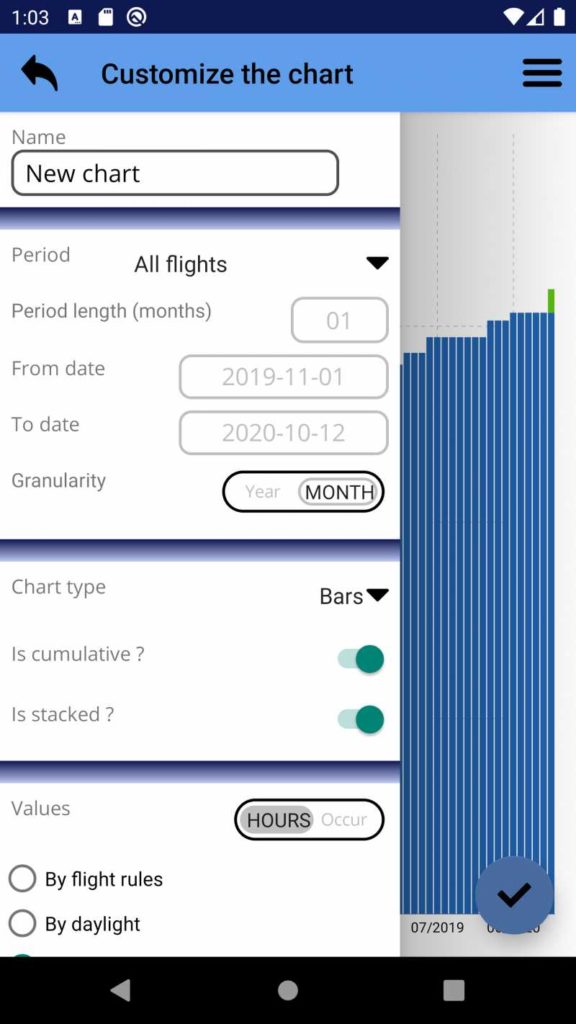Viewport: 576px width, 1024px height.
Task: Click the New chart name field
Action: coord(175,173)
